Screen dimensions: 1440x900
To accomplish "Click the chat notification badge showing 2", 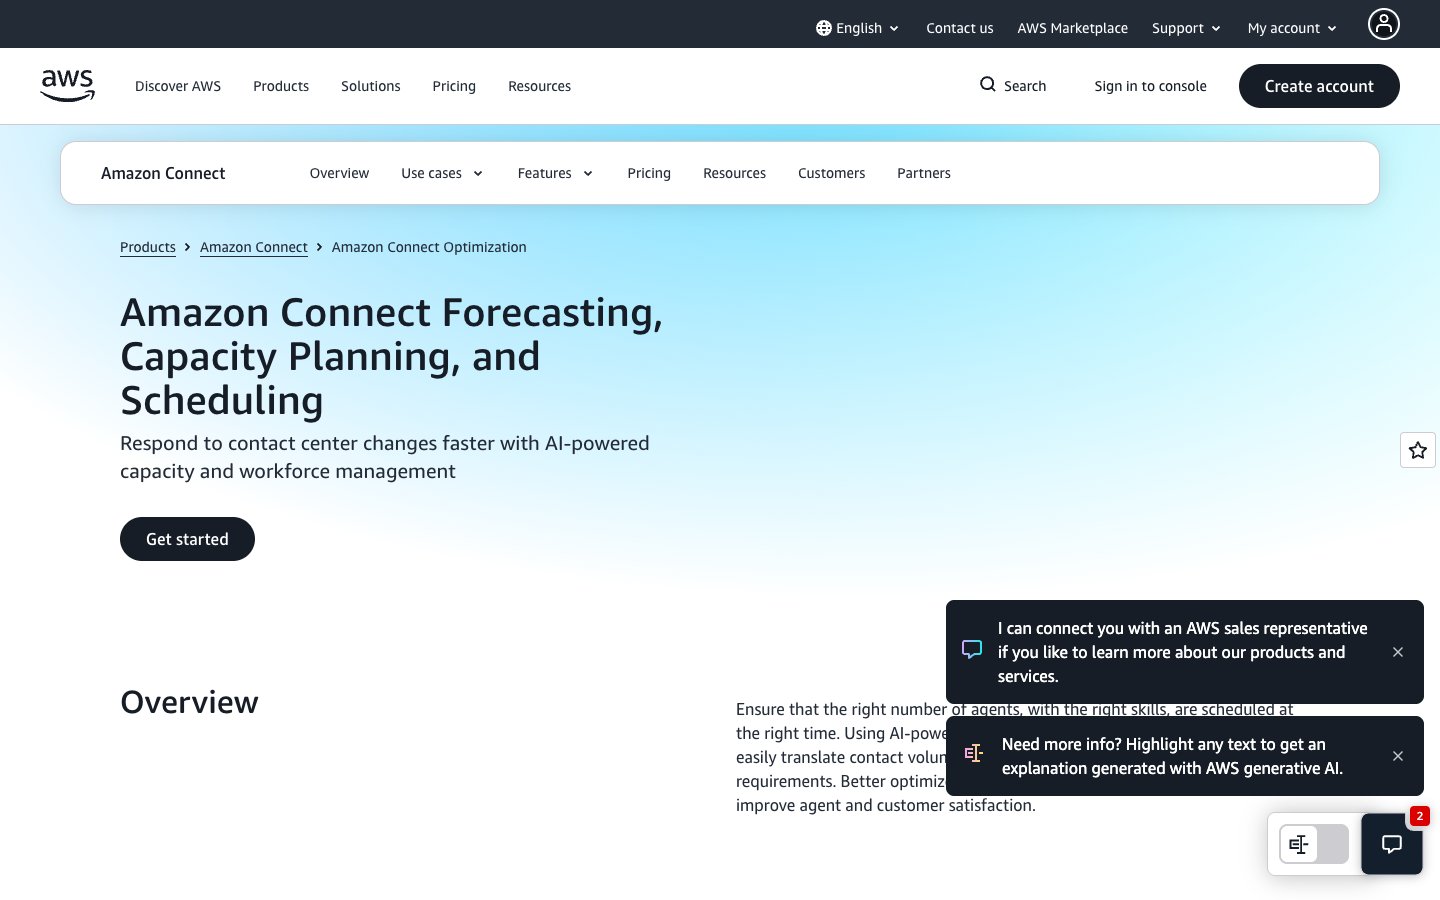I will 1419,816.
